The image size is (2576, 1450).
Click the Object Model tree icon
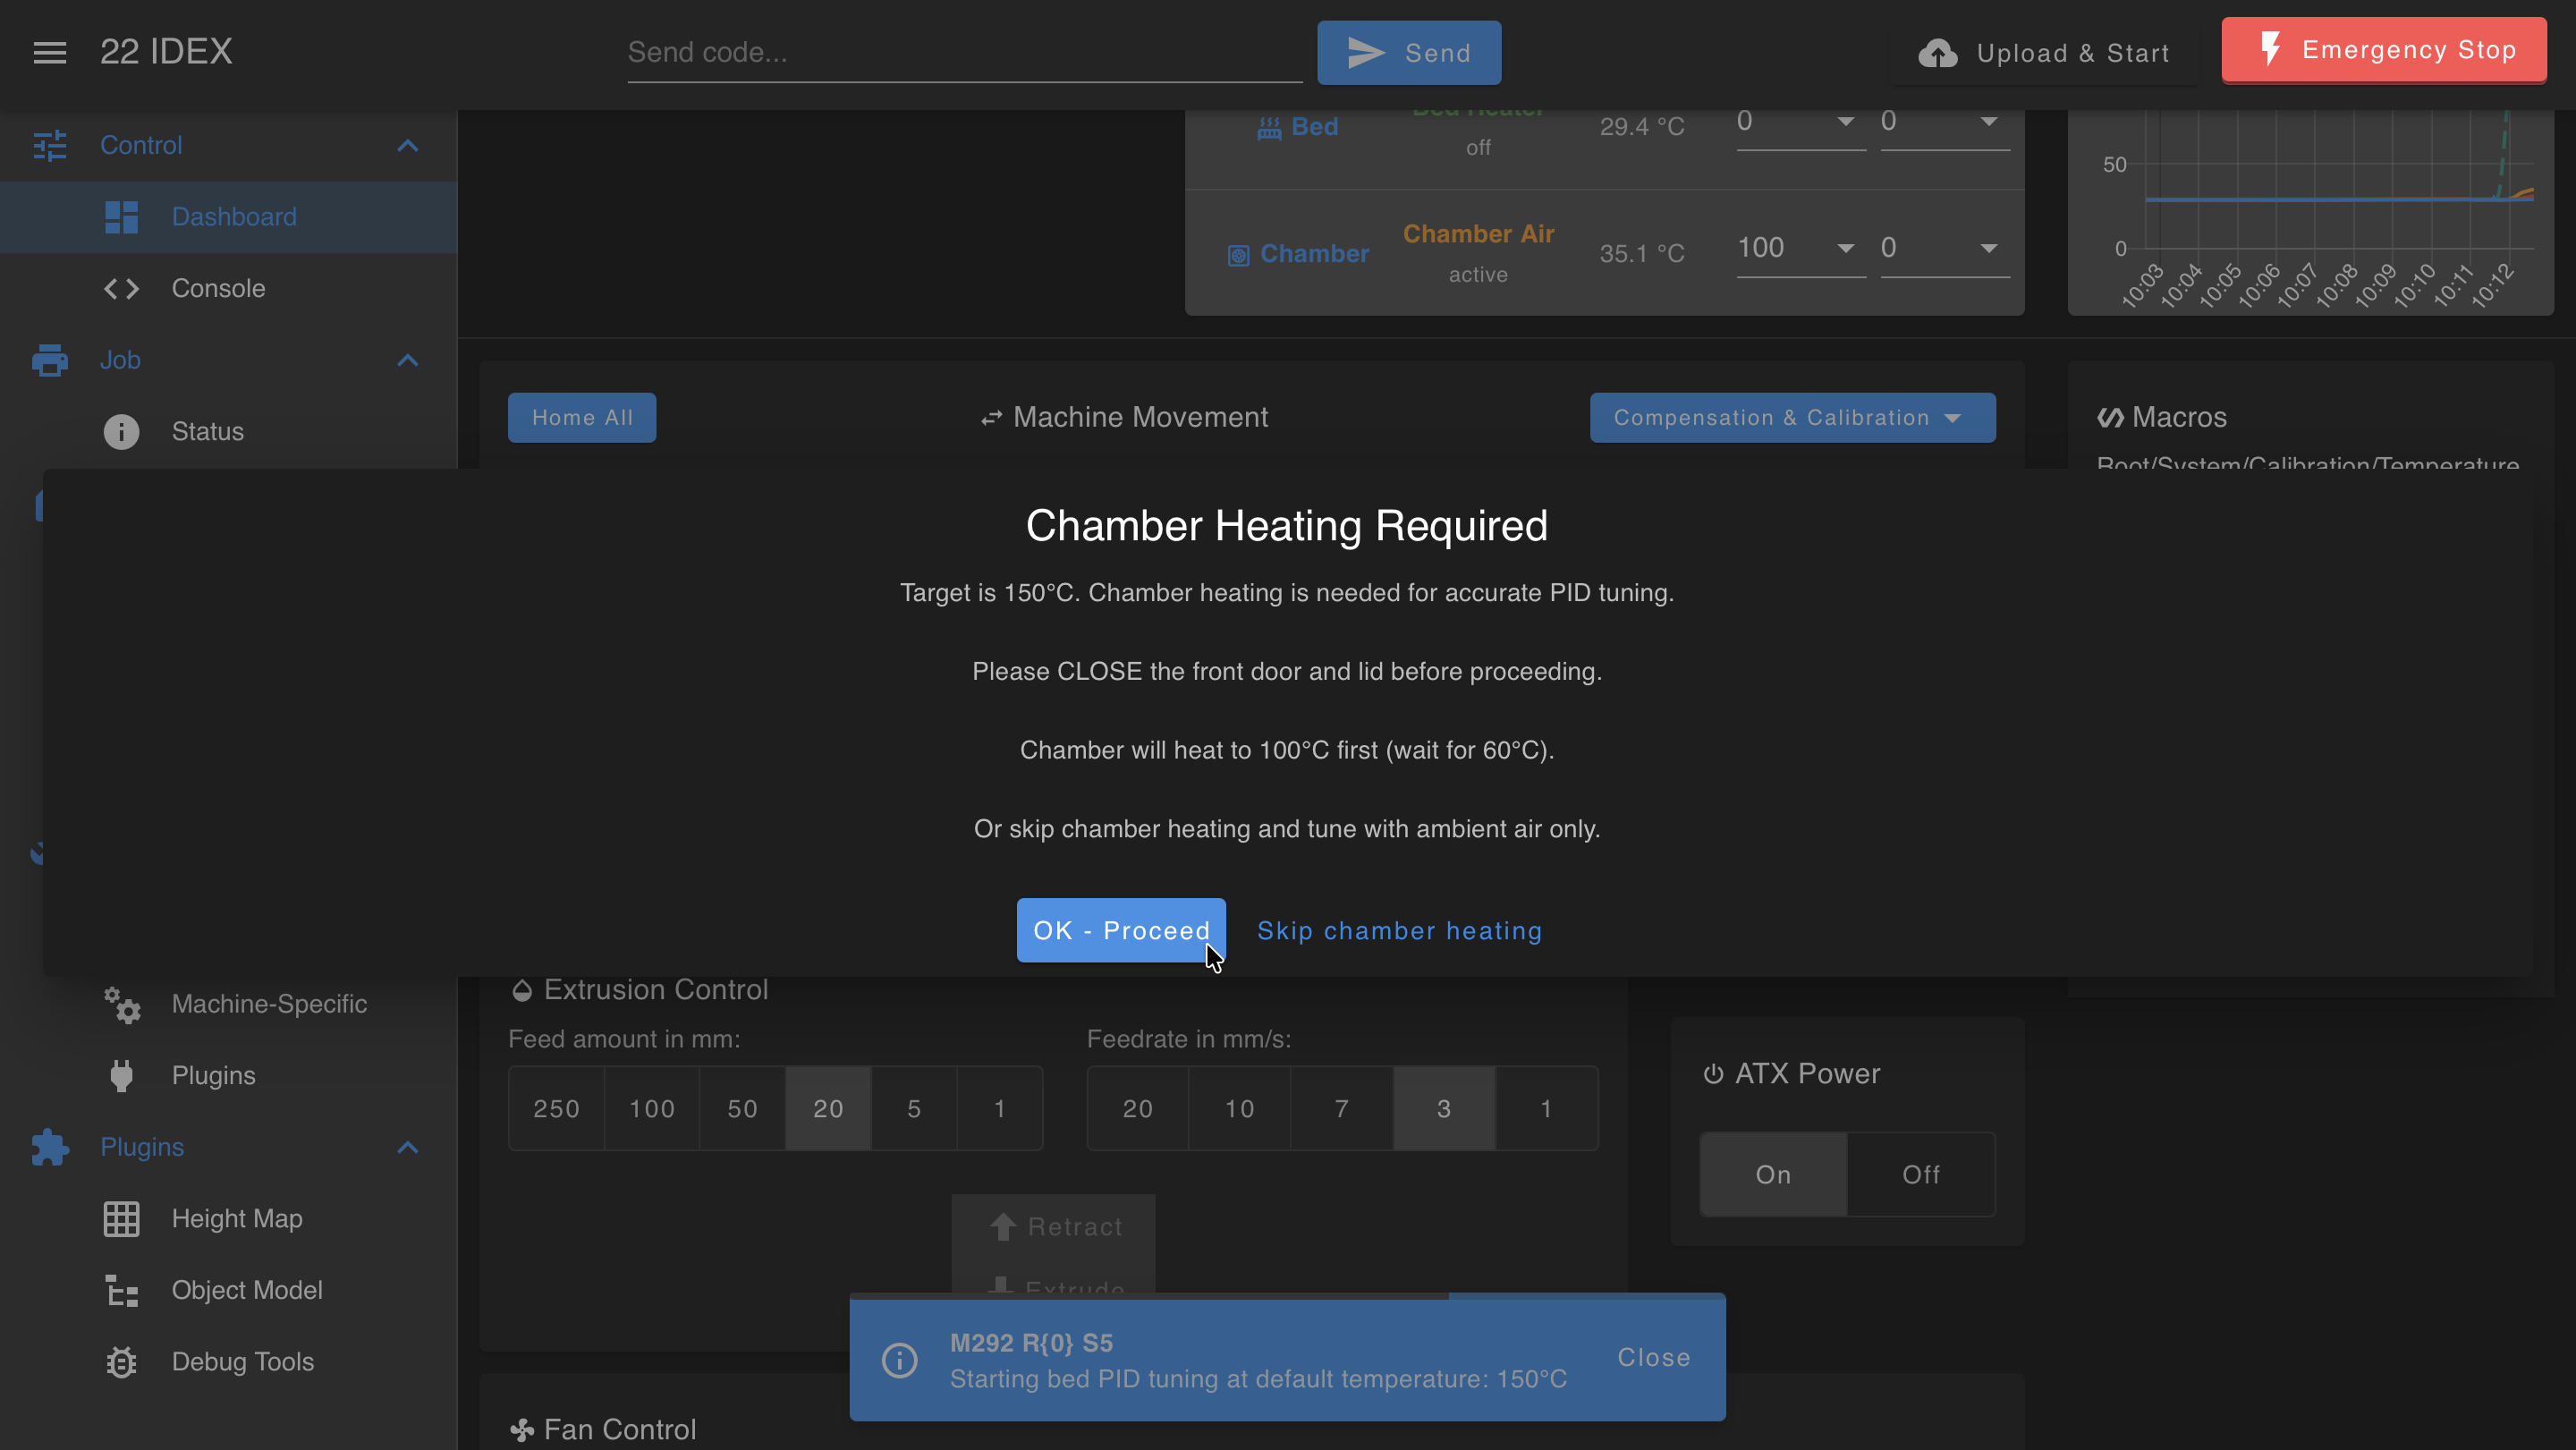[x=121, y=1290]
